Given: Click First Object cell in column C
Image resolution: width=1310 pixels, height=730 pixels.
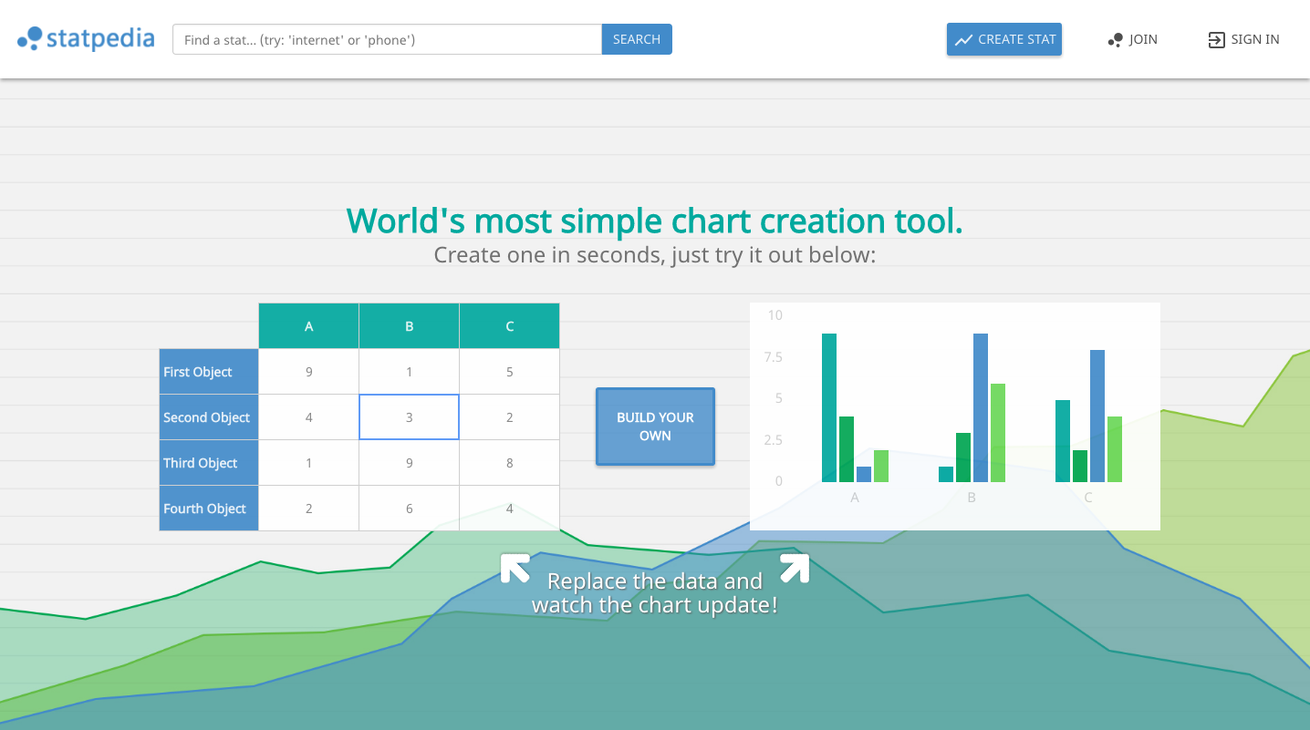Looking at the screenshot, I should click(x=510, y=372).
